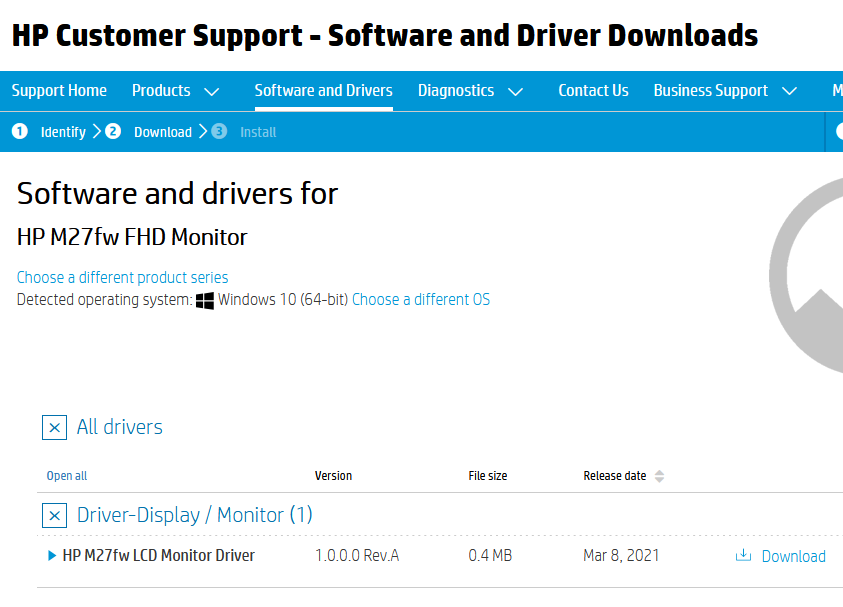Open the Contact Us page
This screenshot has width=843, height=607.
click(x=593, y=91)
